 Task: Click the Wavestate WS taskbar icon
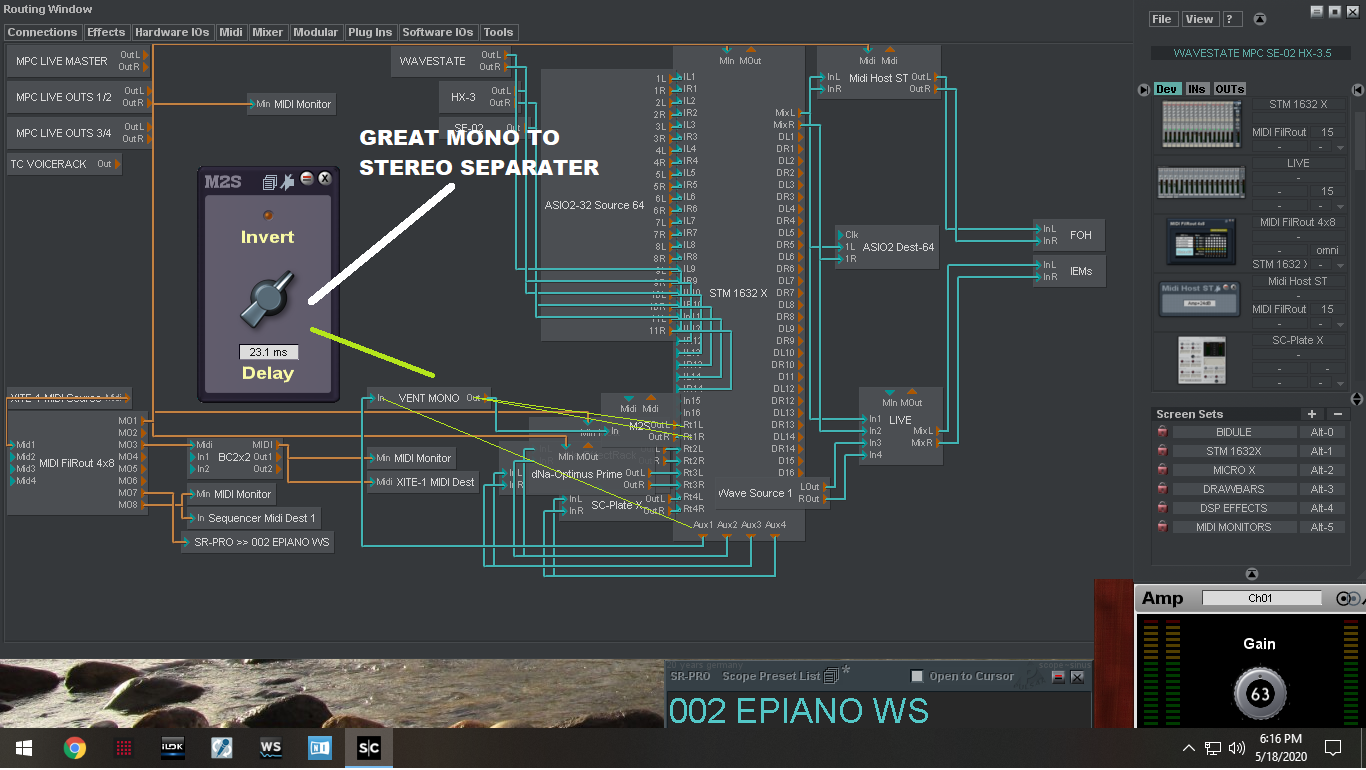pos(271,747)
